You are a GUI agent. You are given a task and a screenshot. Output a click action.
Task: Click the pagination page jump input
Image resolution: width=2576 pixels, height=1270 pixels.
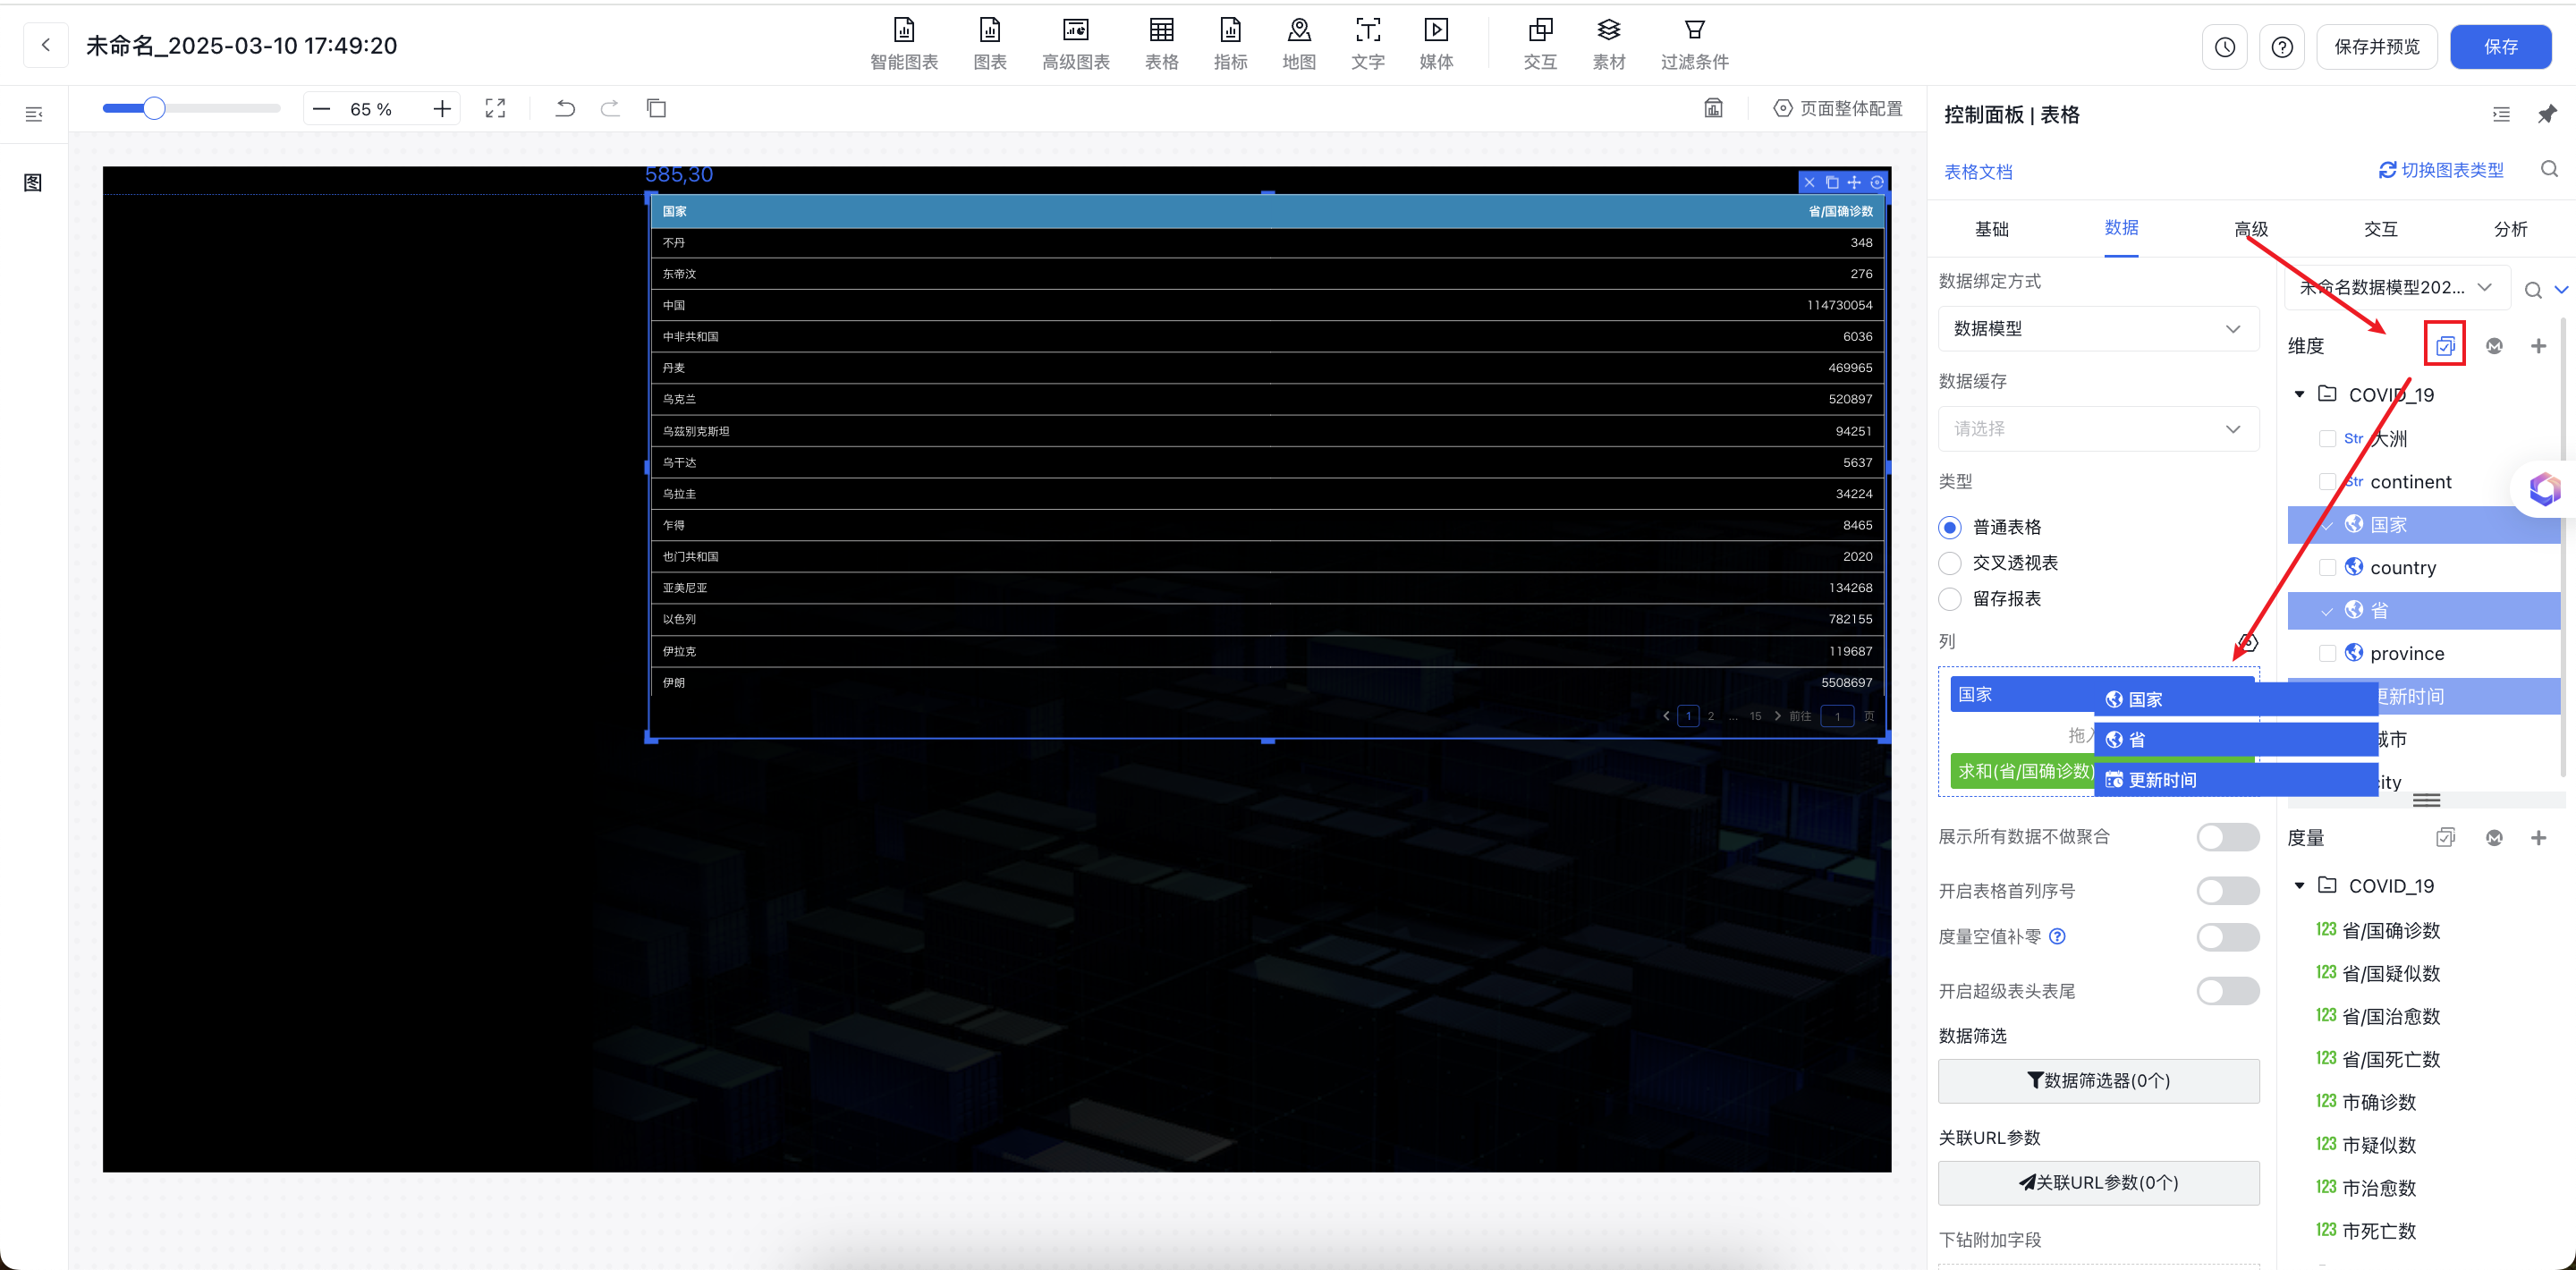(x=1837, y=716)
